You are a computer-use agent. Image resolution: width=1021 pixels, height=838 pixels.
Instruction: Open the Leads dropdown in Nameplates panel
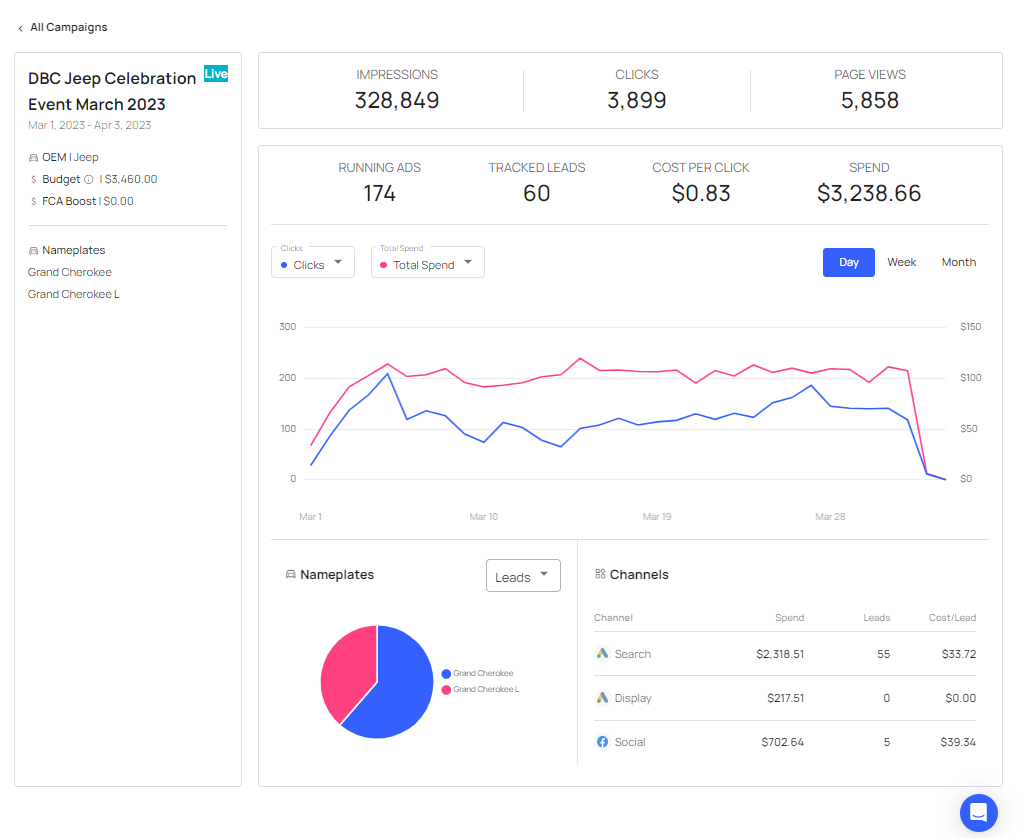[522, 575]
